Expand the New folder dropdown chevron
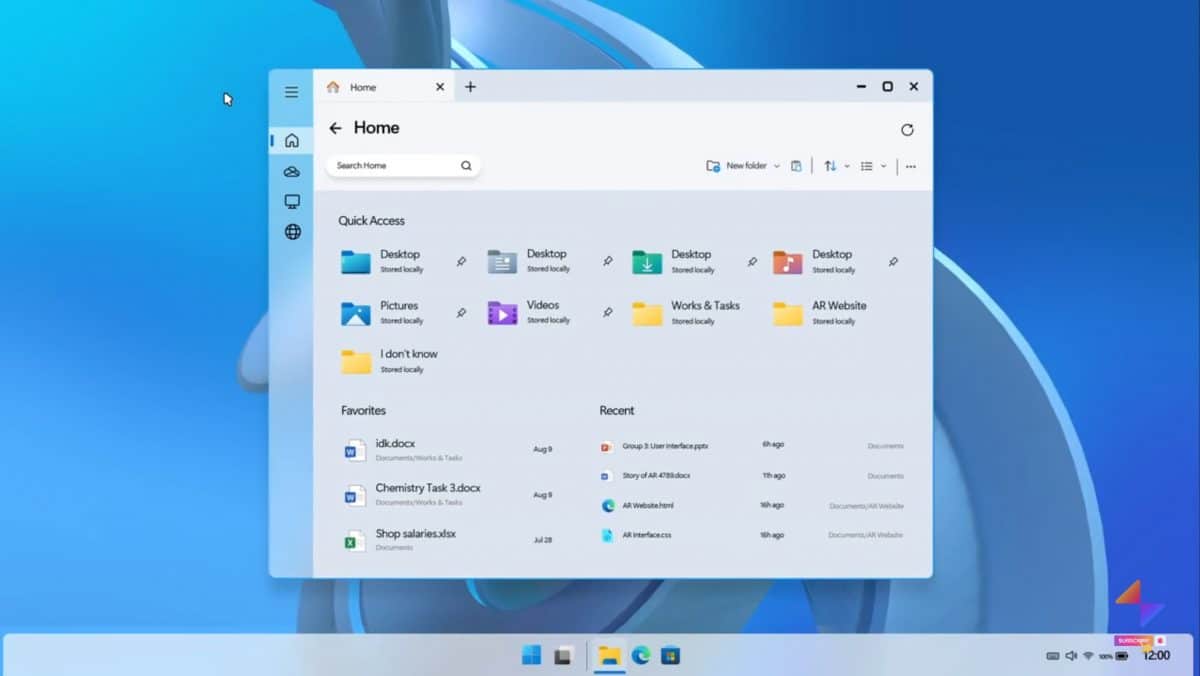1200x676 pixels. pos(778,165)
